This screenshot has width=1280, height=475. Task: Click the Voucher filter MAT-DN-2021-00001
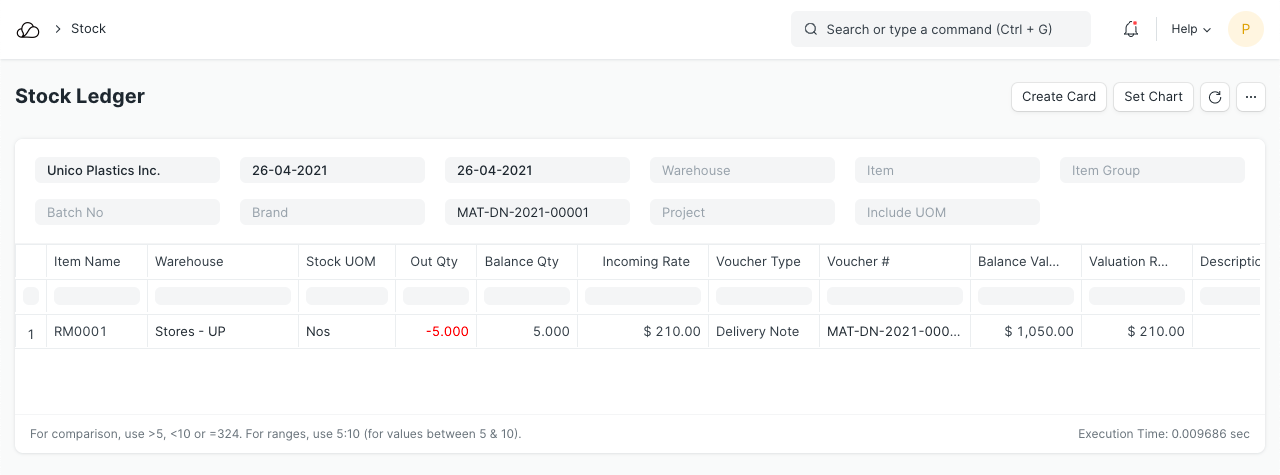pyautogui.click(x=537, y=213)
